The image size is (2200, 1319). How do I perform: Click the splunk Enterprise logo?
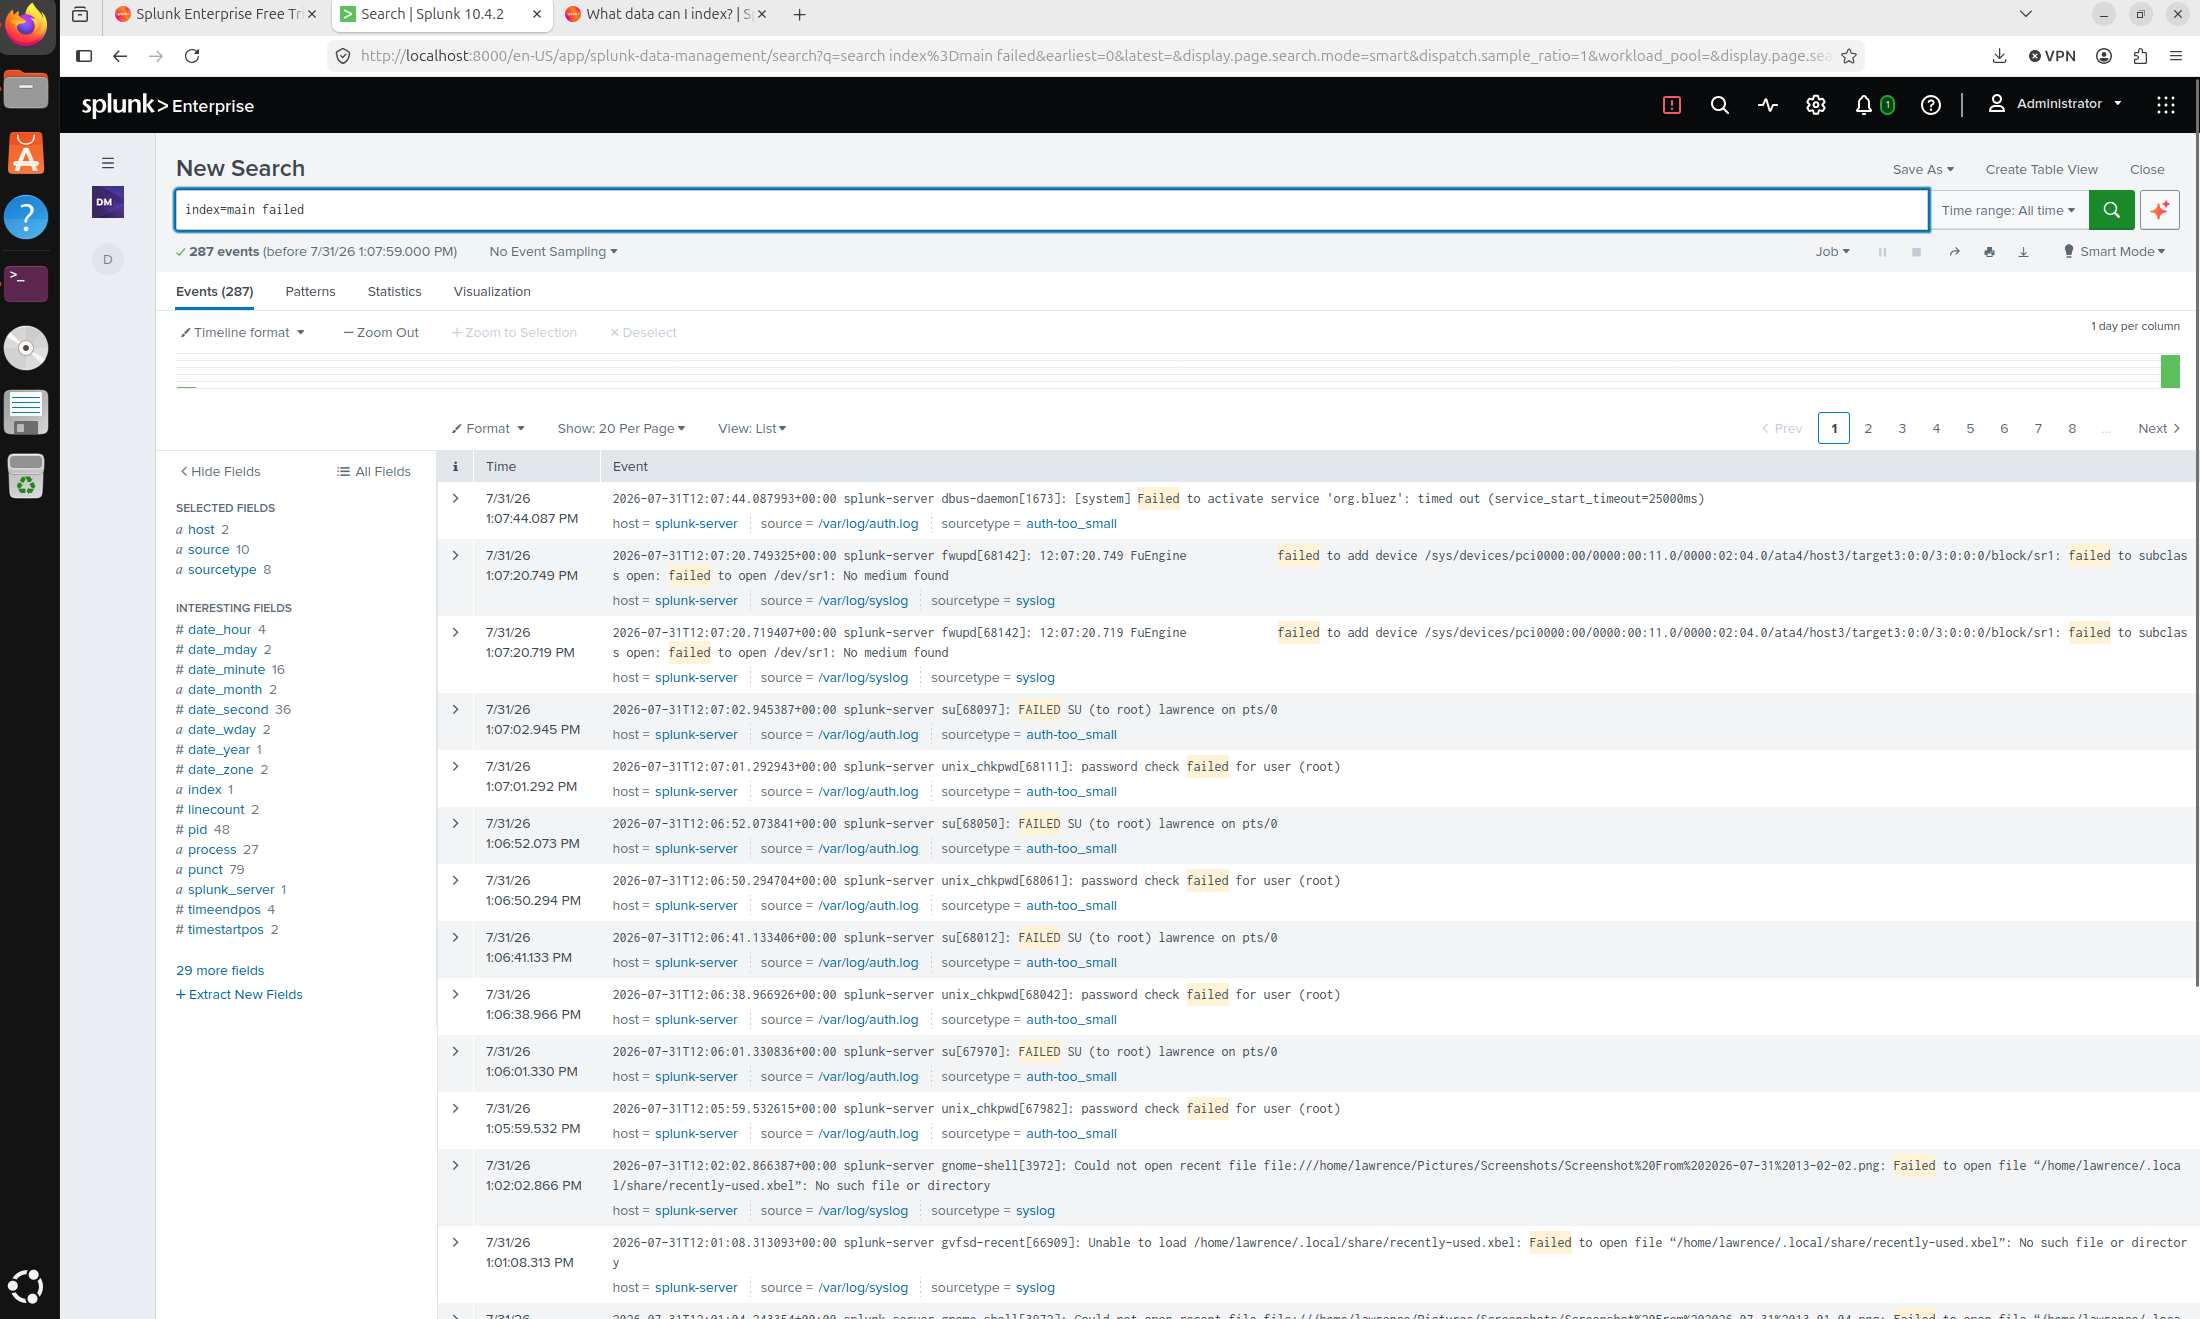tap(168, 105)
